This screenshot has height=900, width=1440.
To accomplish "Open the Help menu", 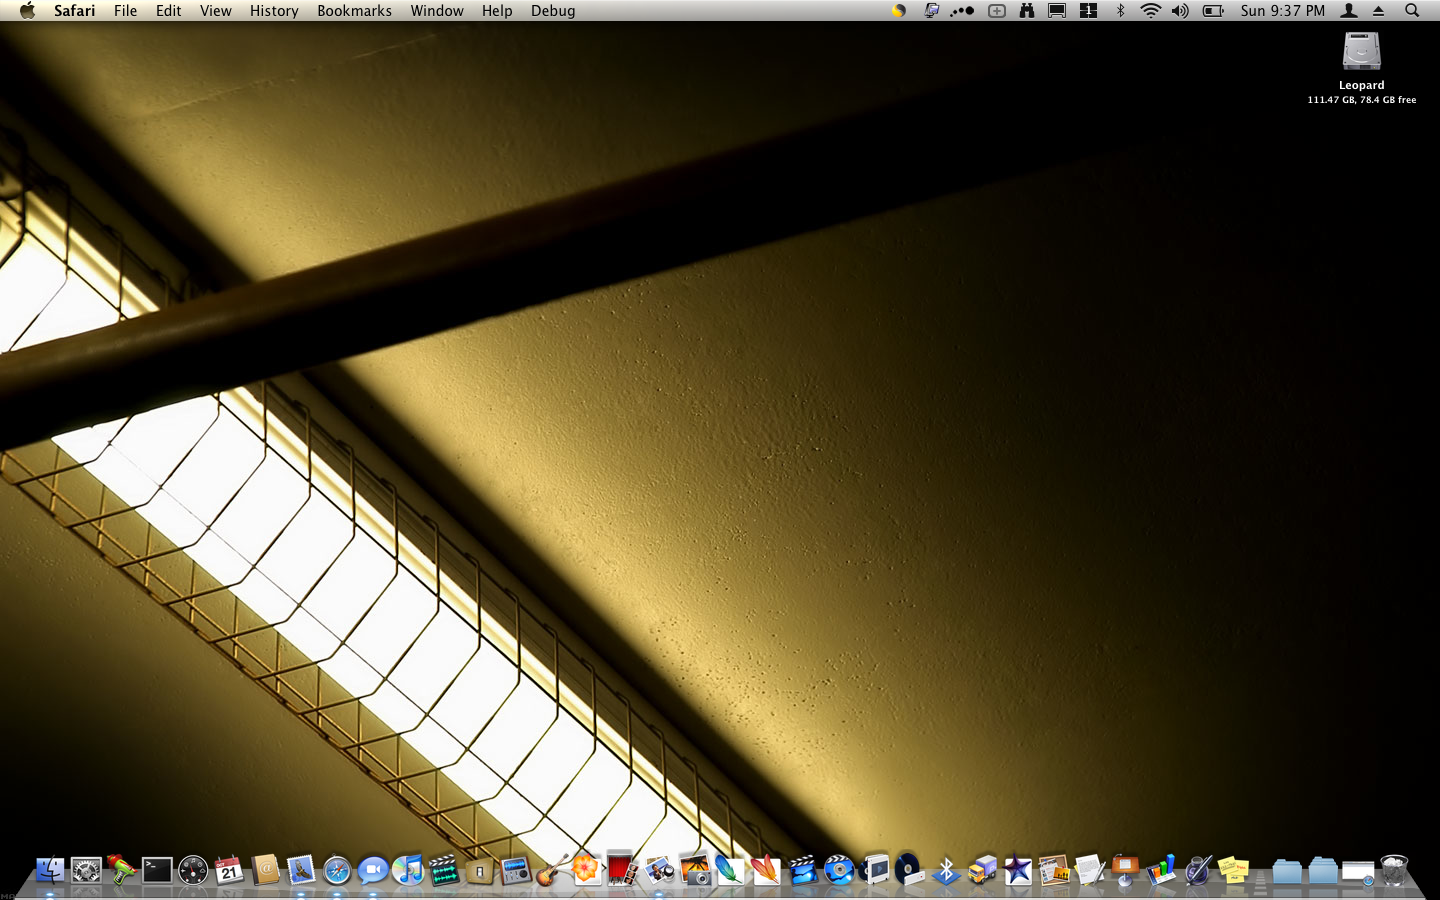I will [497, 11].
